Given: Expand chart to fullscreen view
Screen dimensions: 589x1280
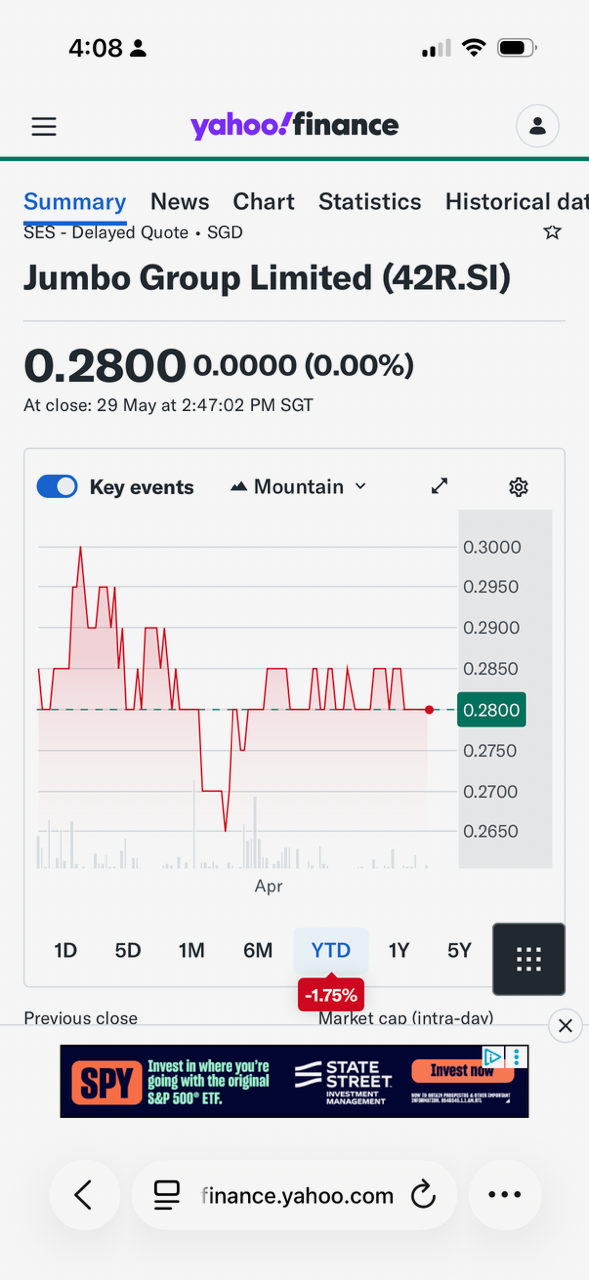Looking at the screenshot, I should coord(439,486).
